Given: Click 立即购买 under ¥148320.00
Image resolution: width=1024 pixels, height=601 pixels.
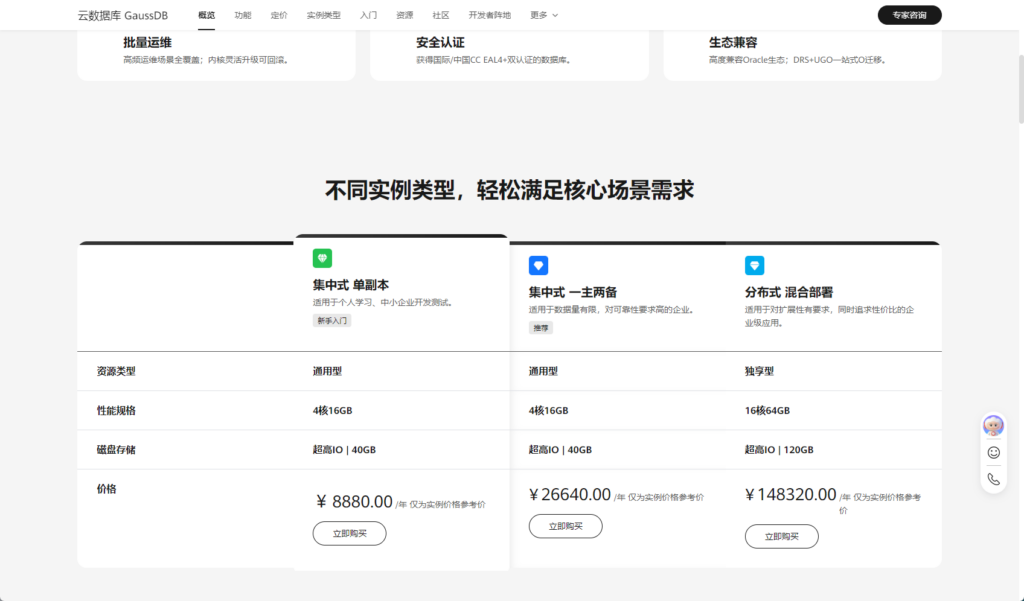Looking at the screenshot, I should coord(782,536).
